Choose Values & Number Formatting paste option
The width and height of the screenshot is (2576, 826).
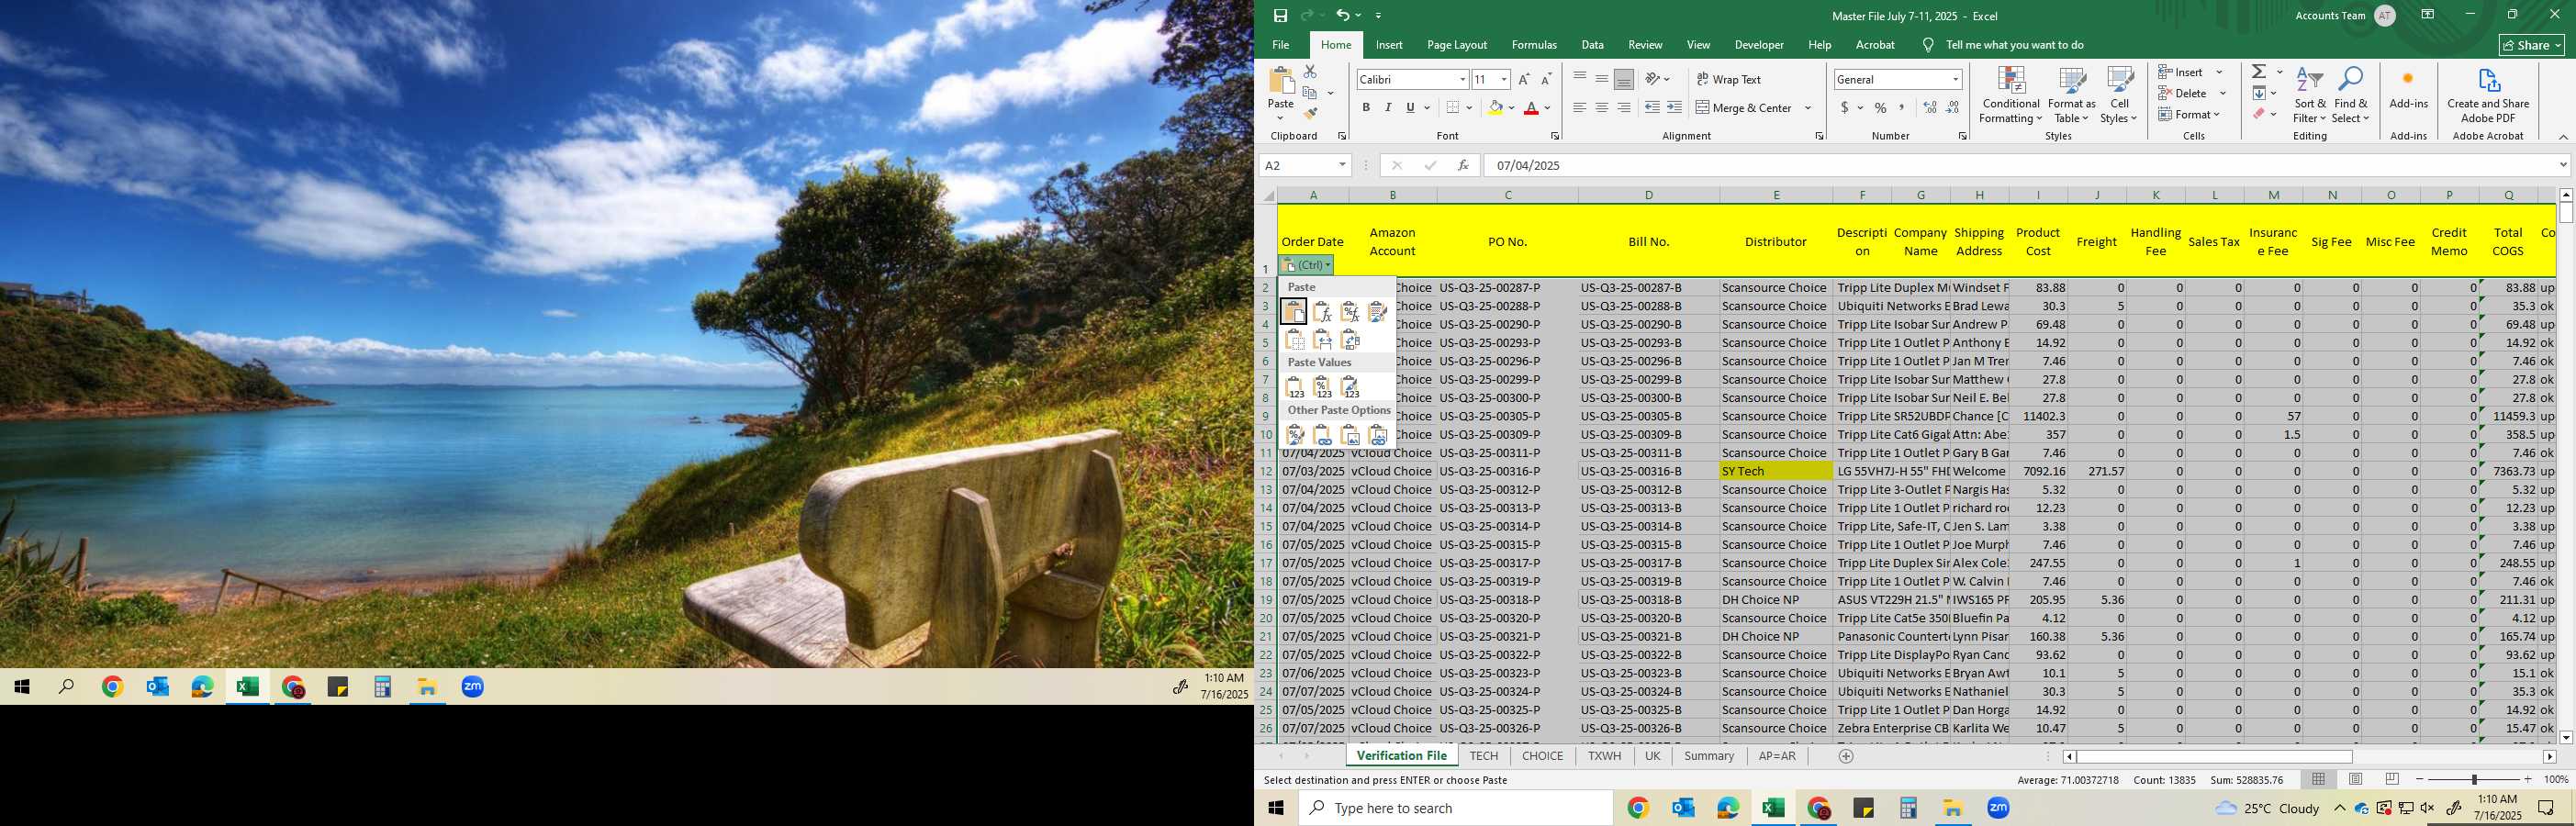pyautogui.click(x=1322, y=387)
